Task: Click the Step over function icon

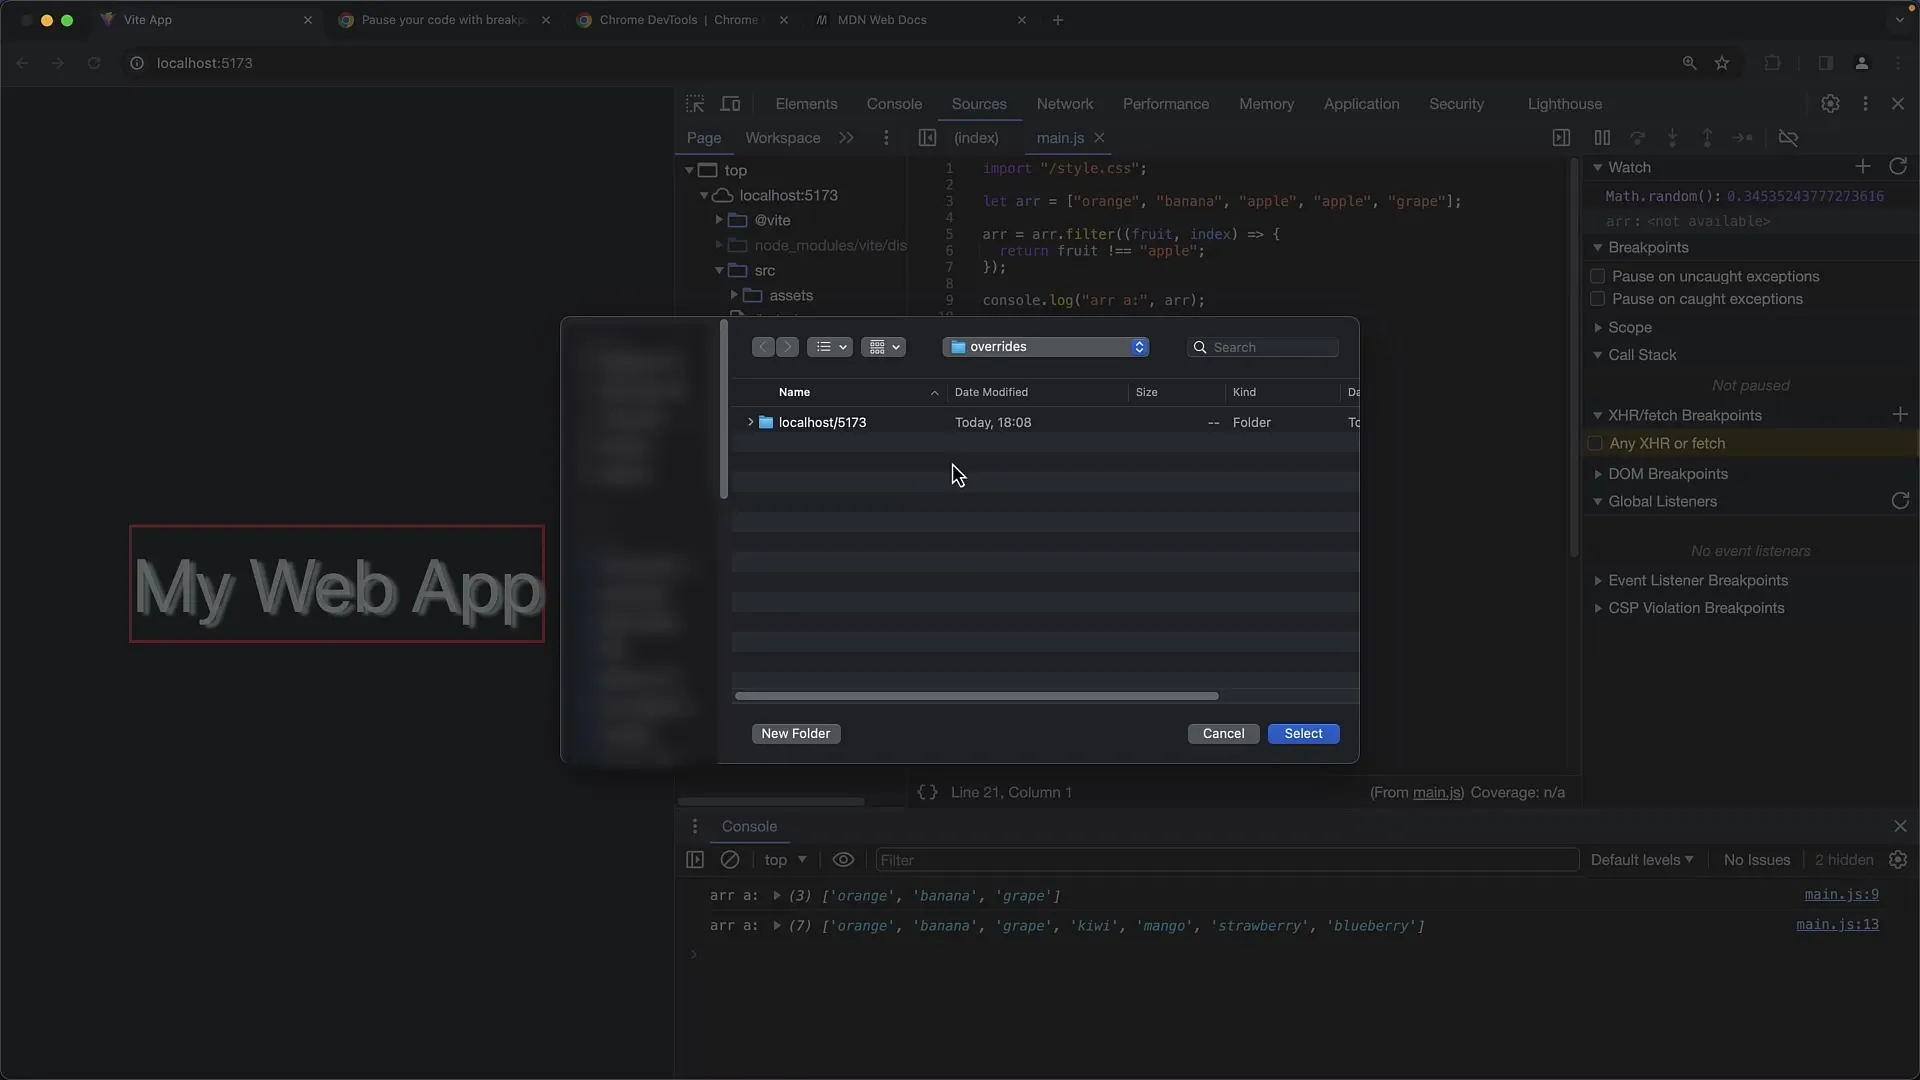Action: click(1637, 138)
